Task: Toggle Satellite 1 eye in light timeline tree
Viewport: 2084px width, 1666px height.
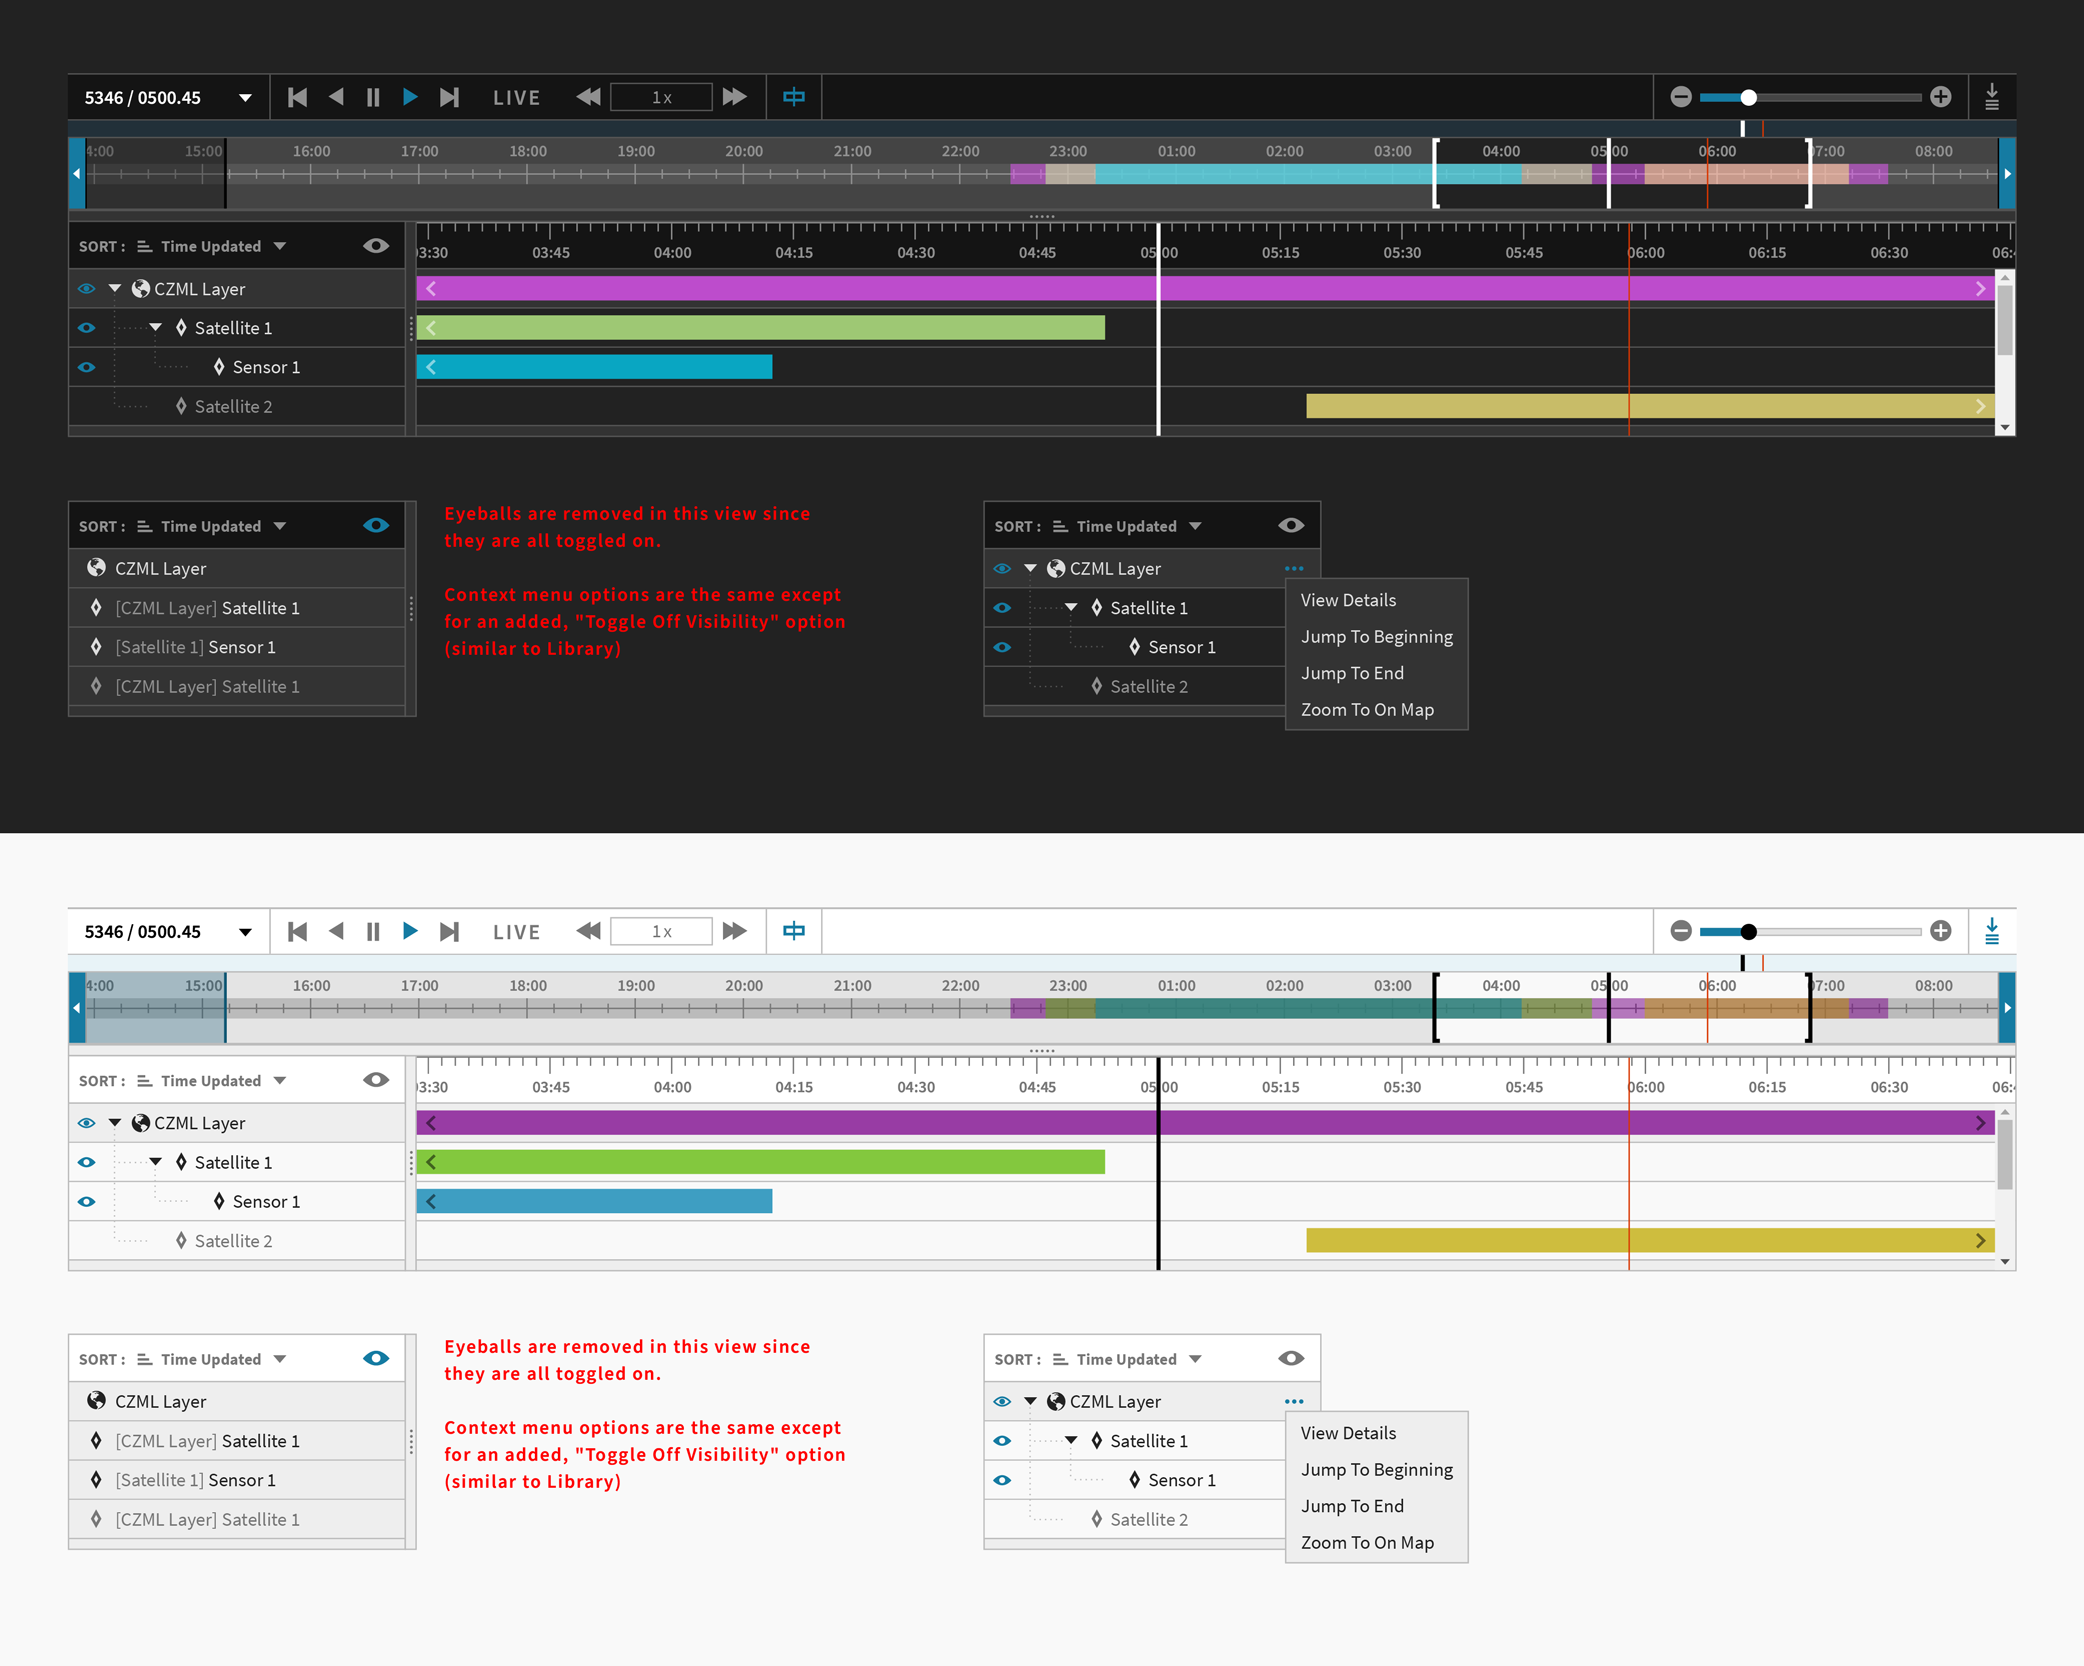Action: pyautogui.click(x=87, y=1162)
